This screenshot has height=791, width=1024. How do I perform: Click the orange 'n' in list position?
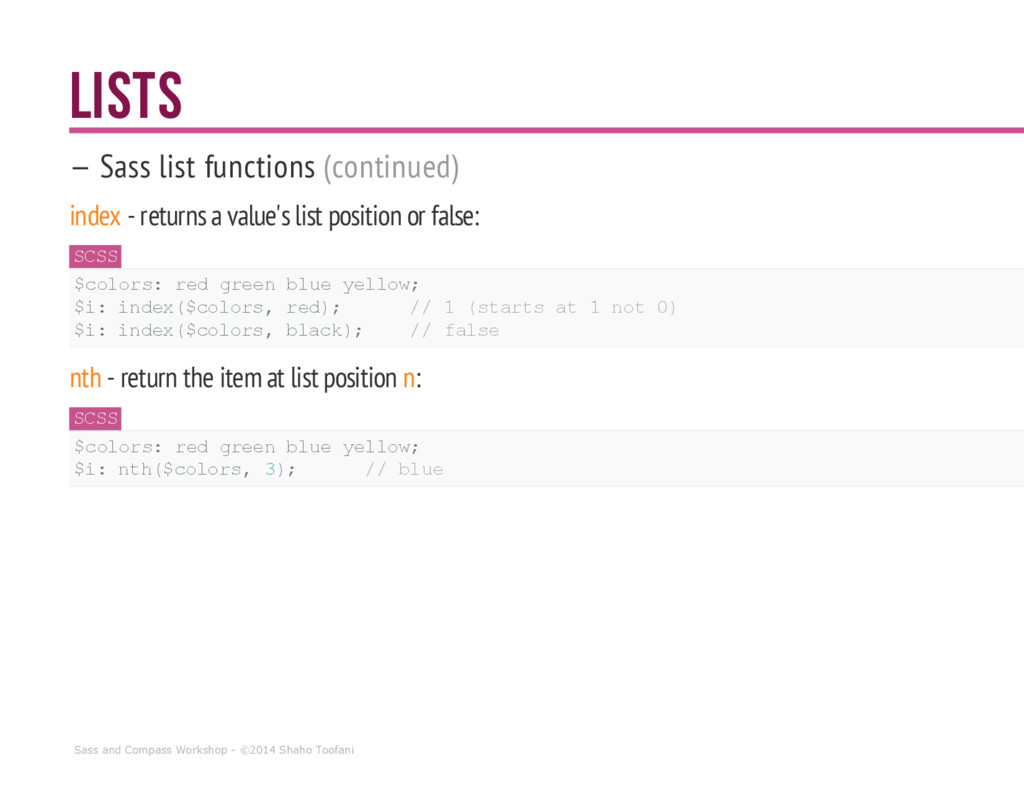[409, 379]
